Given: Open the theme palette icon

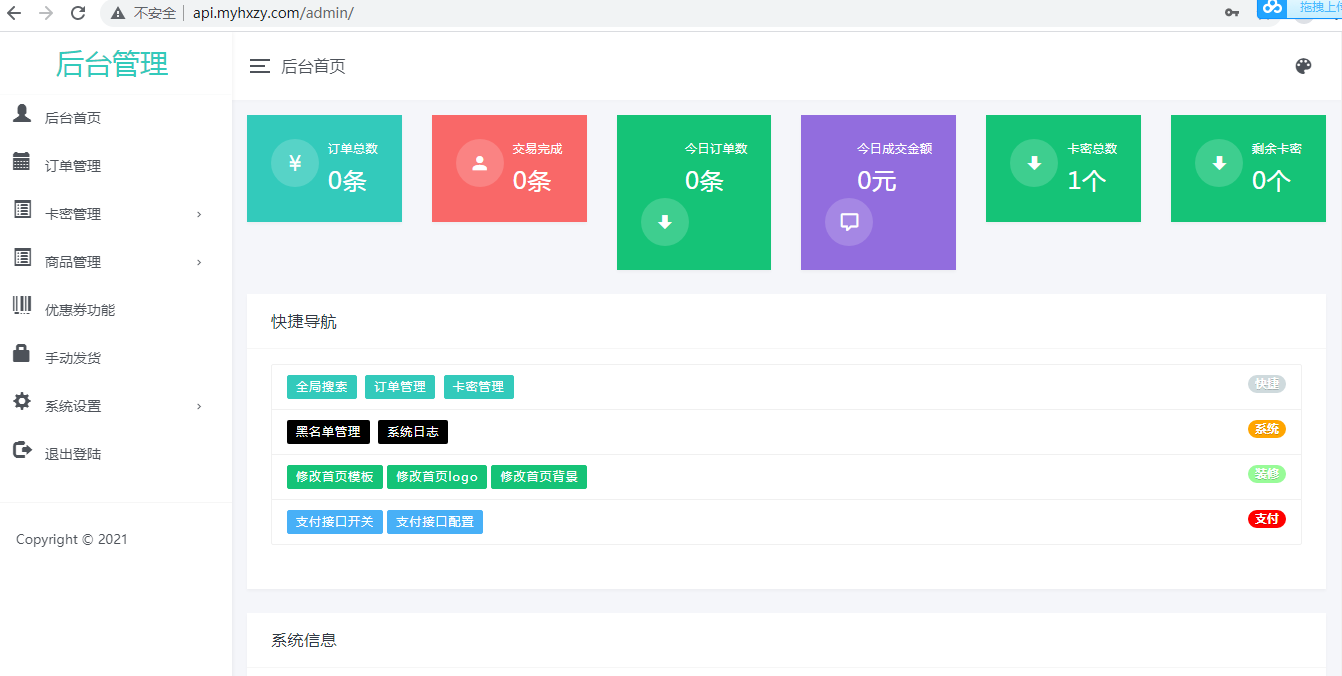Looking at the screenshot, I should point(1303,66).
